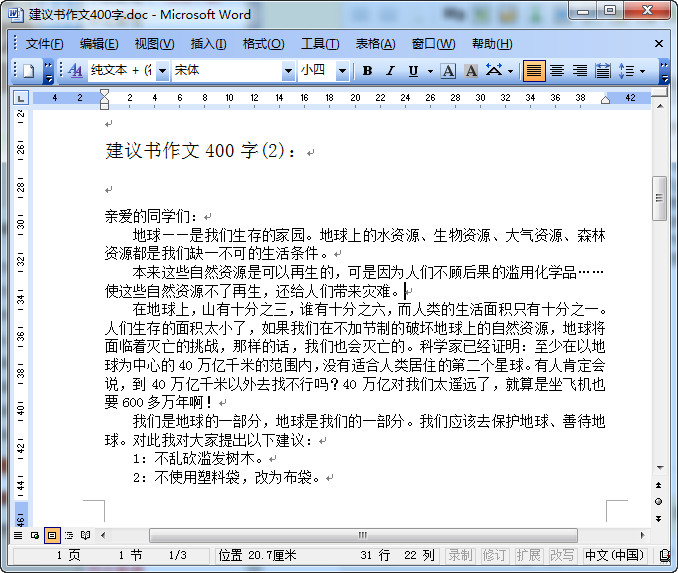Click the 中文(中国) language indicator
Viewport: 678px width, 573px height.
click(x=614, y=555)
